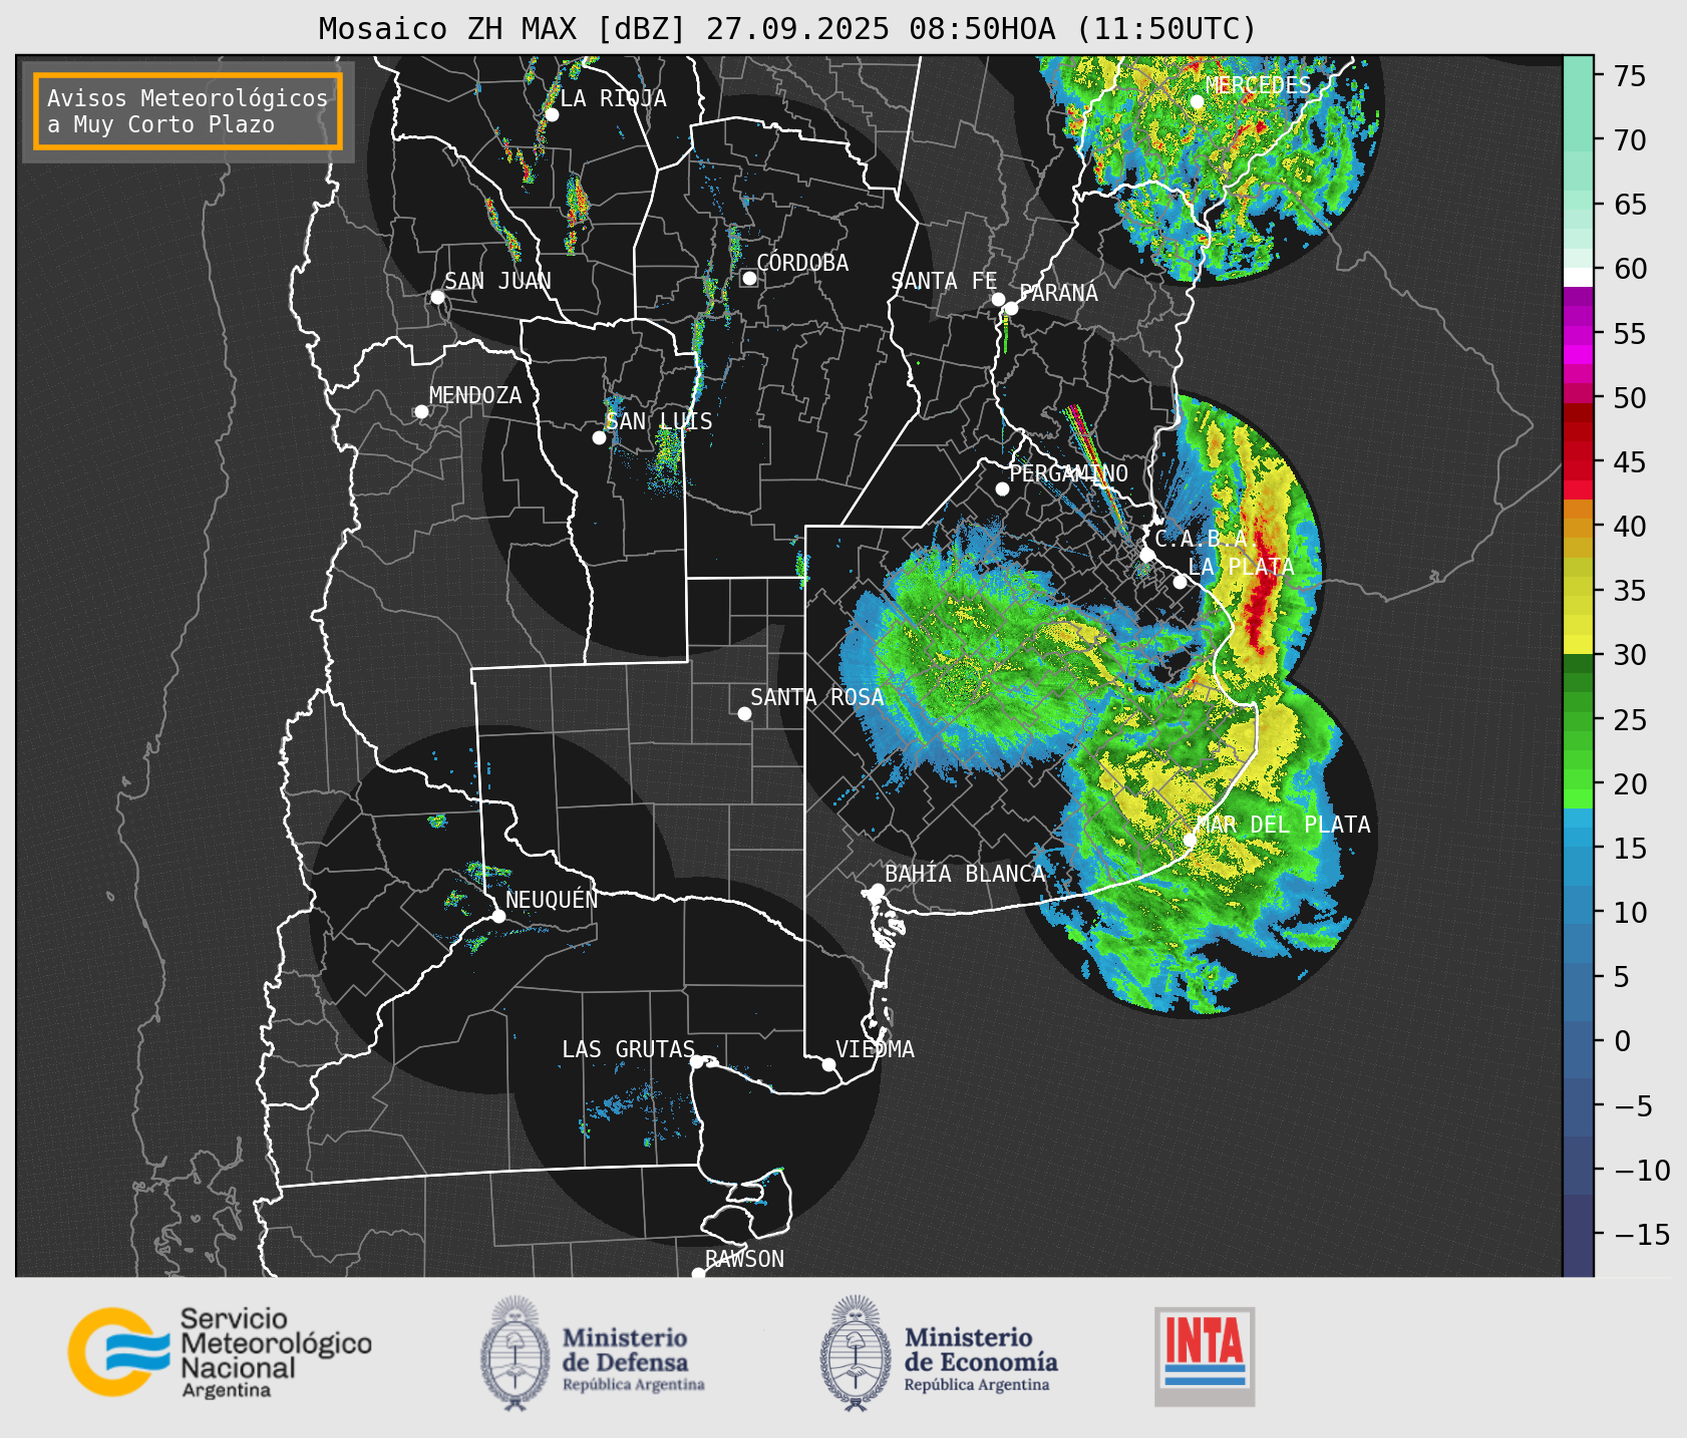
Task: Click the Viedma city marker dot
Action: (x=829, y=1064)
